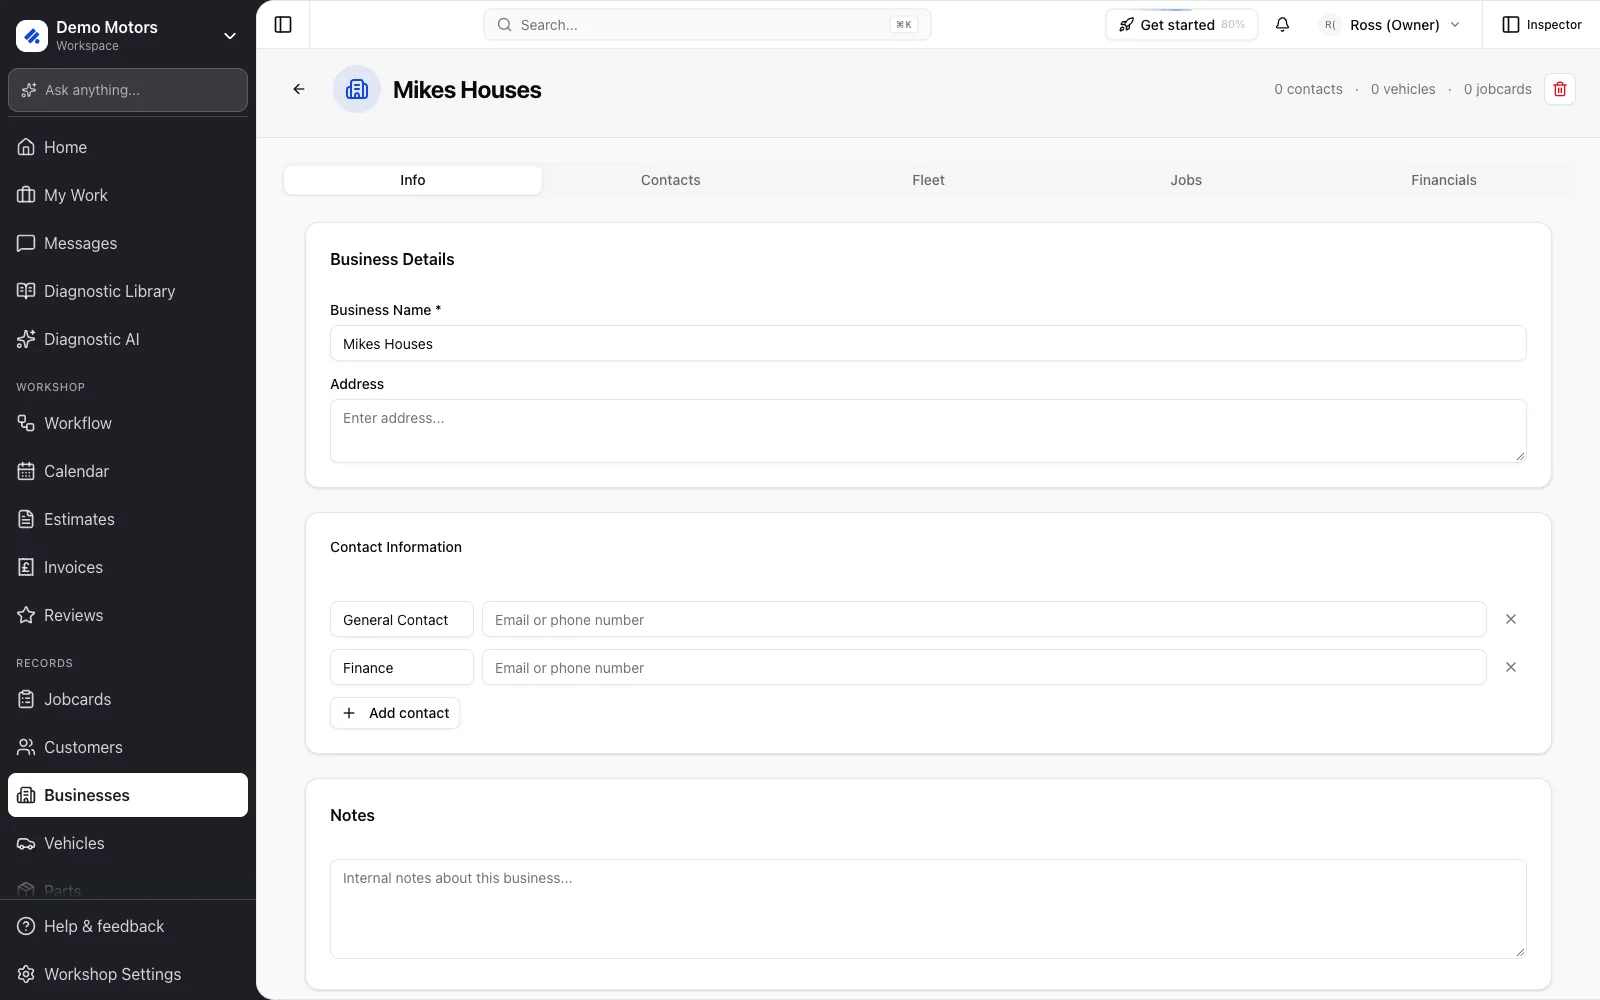Click the Business Name field
The image size is (1600, 1000).
[928, 343]
